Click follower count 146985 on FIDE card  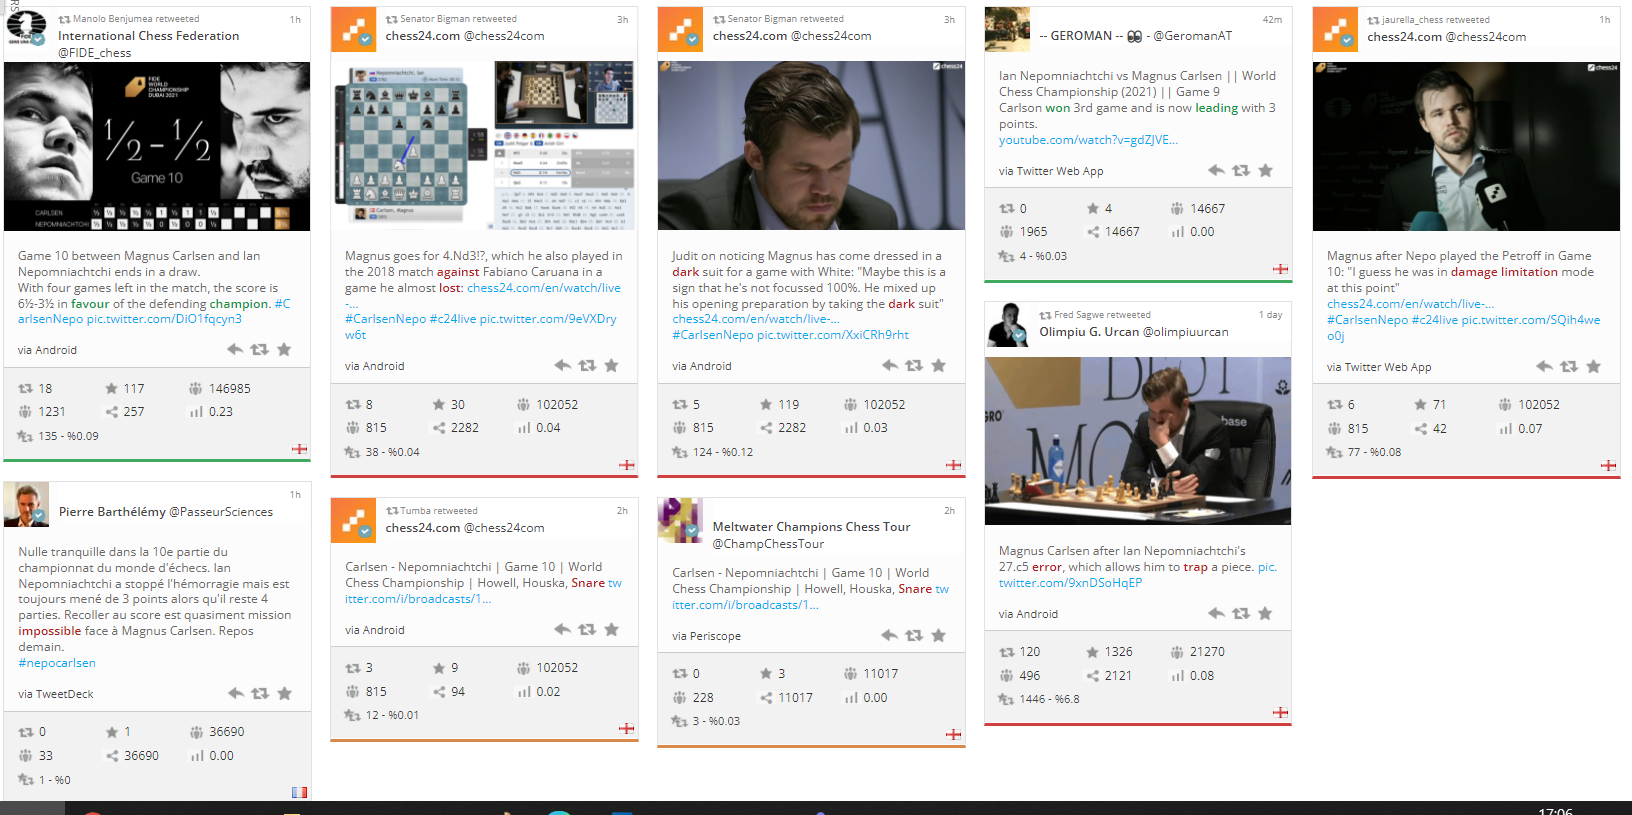230,388
